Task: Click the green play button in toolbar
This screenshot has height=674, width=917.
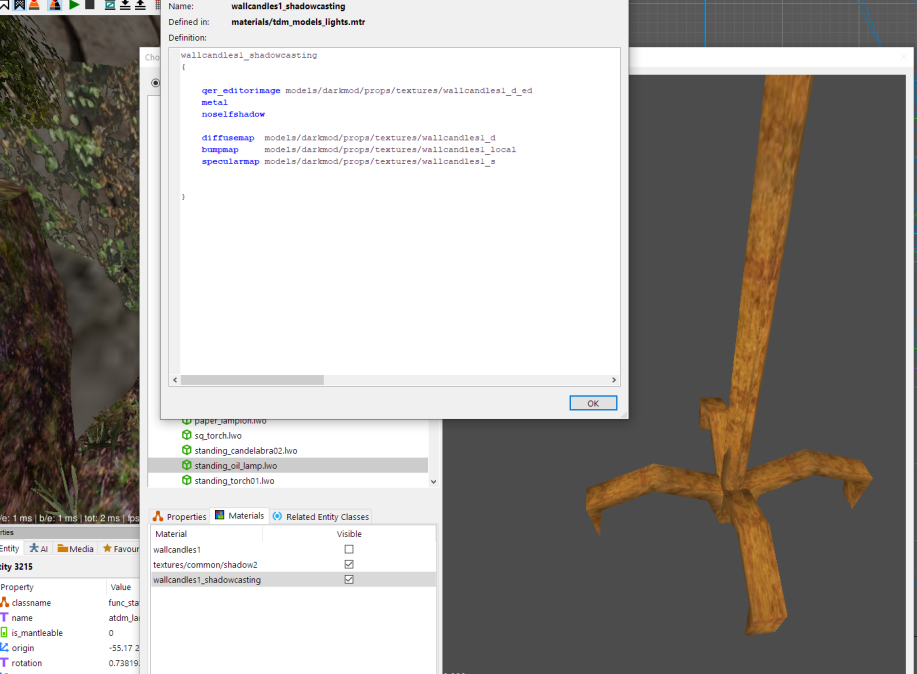Action: point(75,5)
